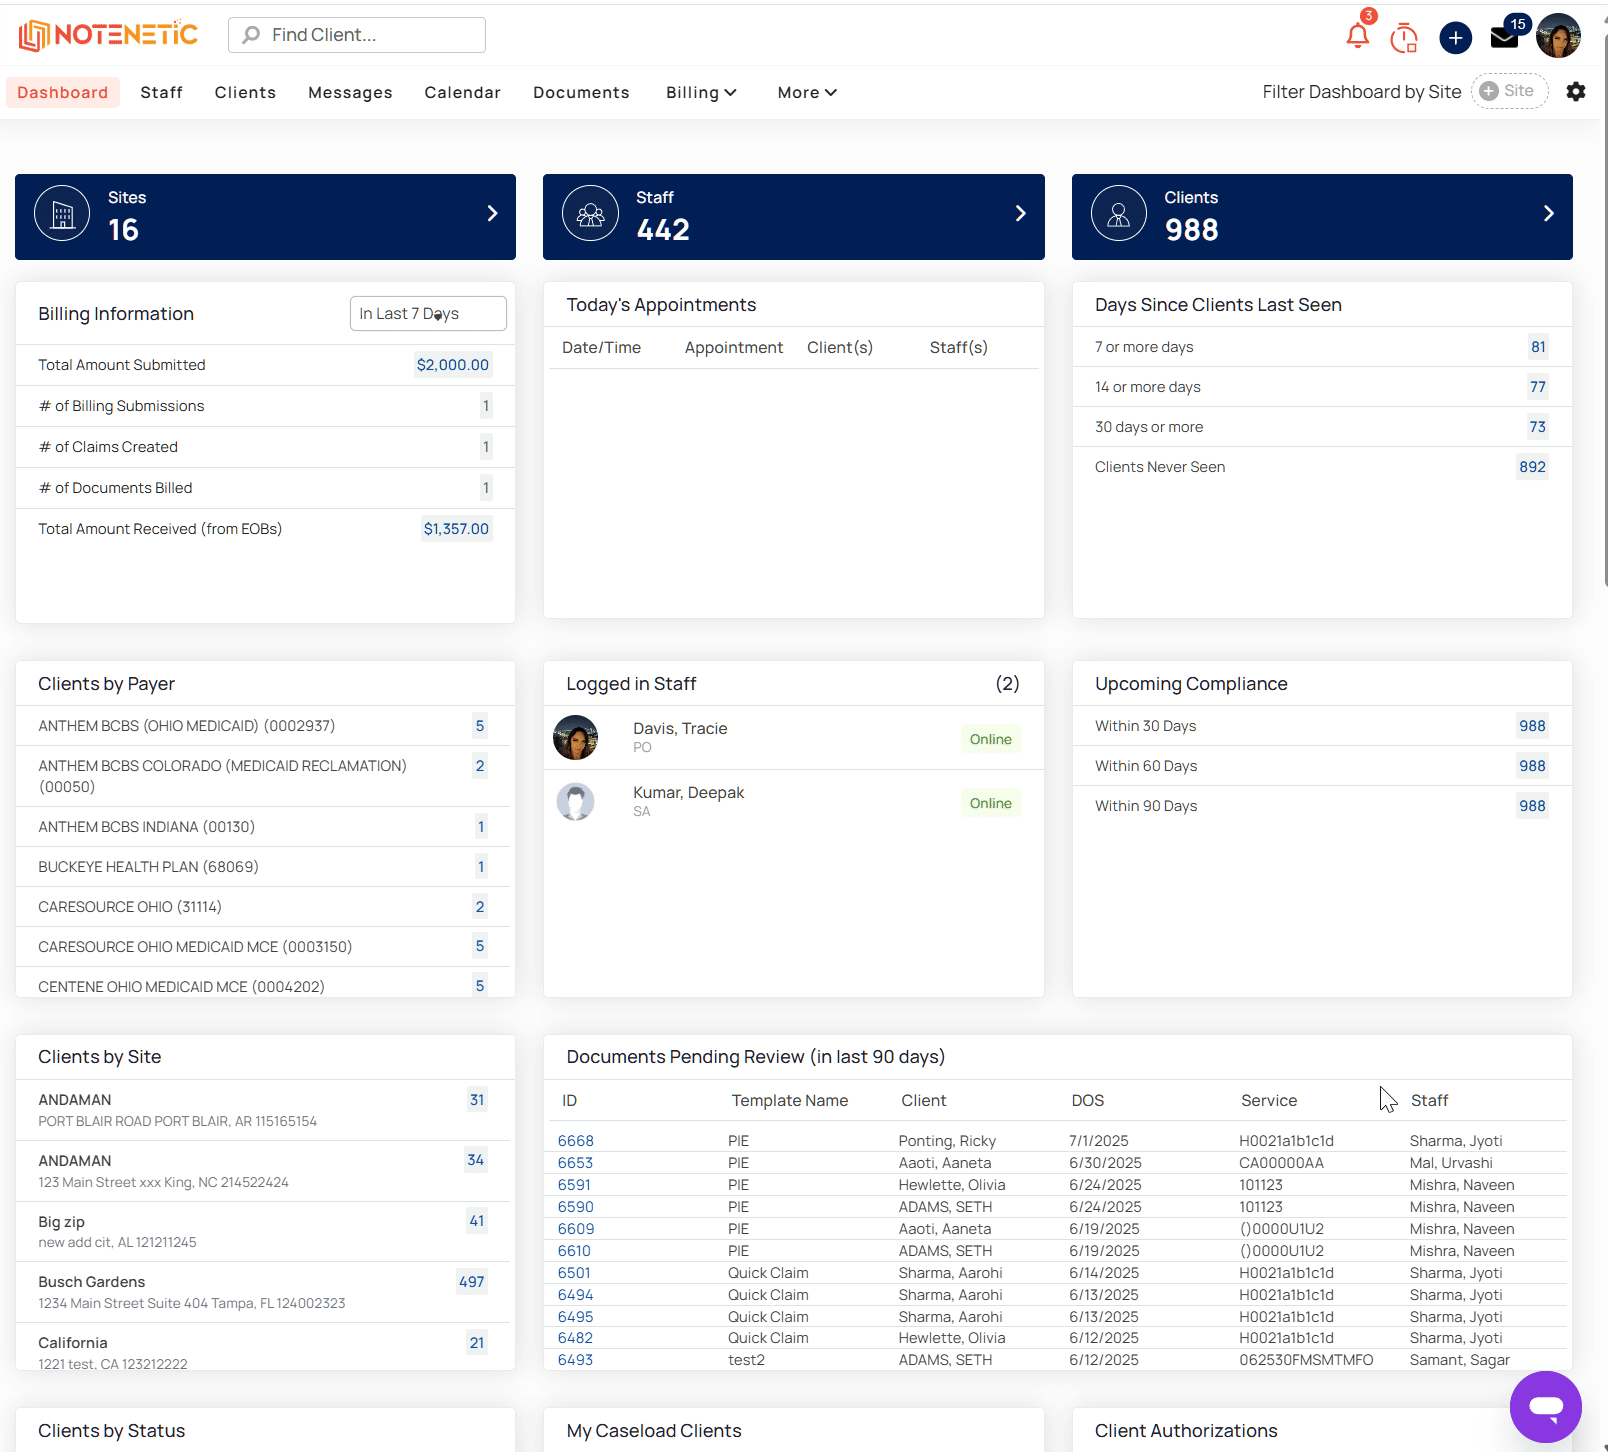Open the purple chat support bubble

(x=1546, y=1407)
